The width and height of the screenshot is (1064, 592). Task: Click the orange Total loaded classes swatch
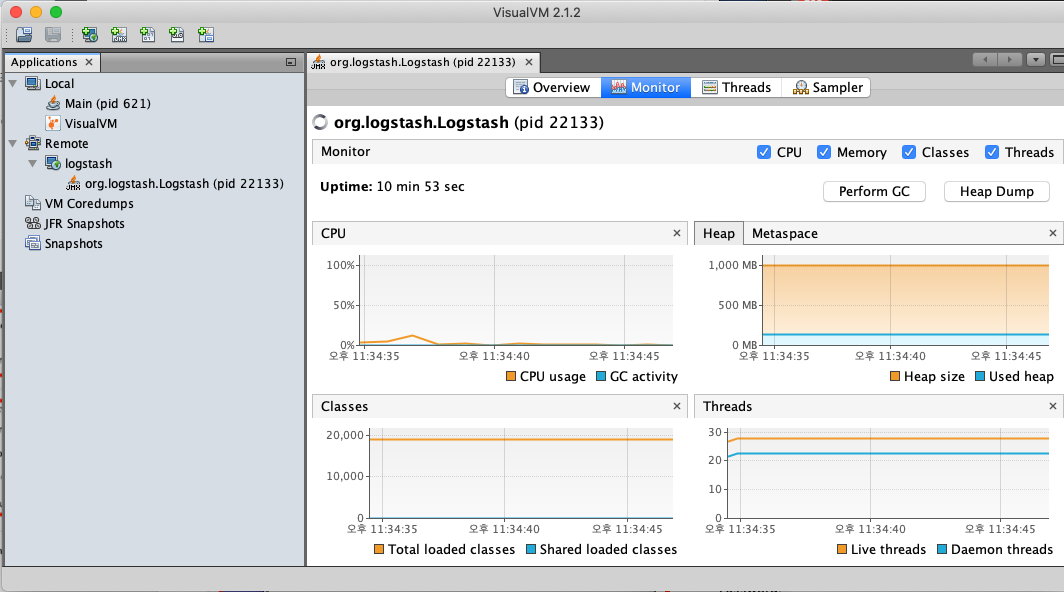pos(379,549)
